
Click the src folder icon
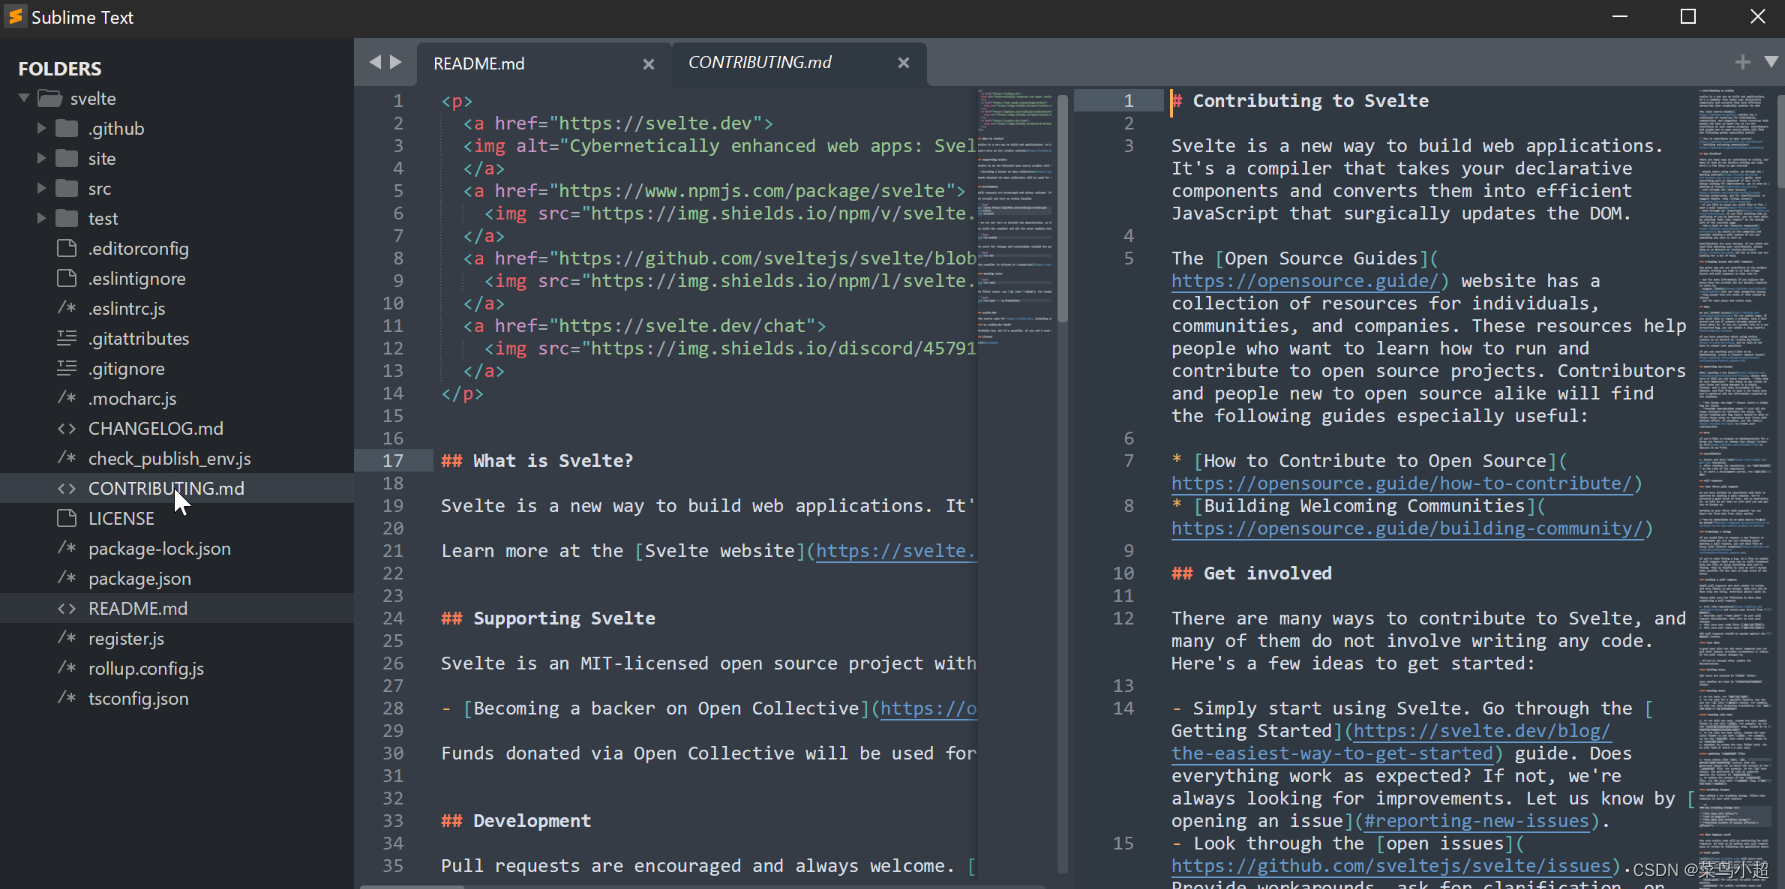click(67, 188)
